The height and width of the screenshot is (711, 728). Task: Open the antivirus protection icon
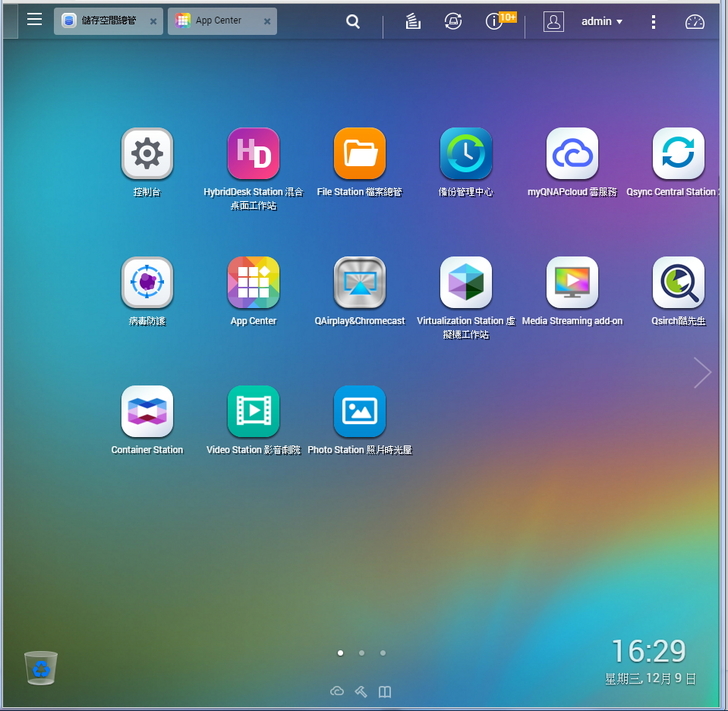(147, 282)
